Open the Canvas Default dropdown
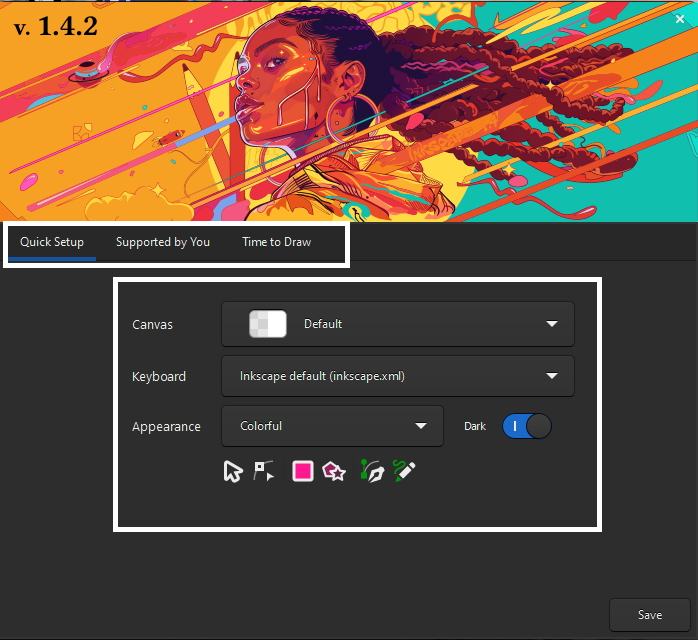The image size is (698, 640). (x=398, y=324)
